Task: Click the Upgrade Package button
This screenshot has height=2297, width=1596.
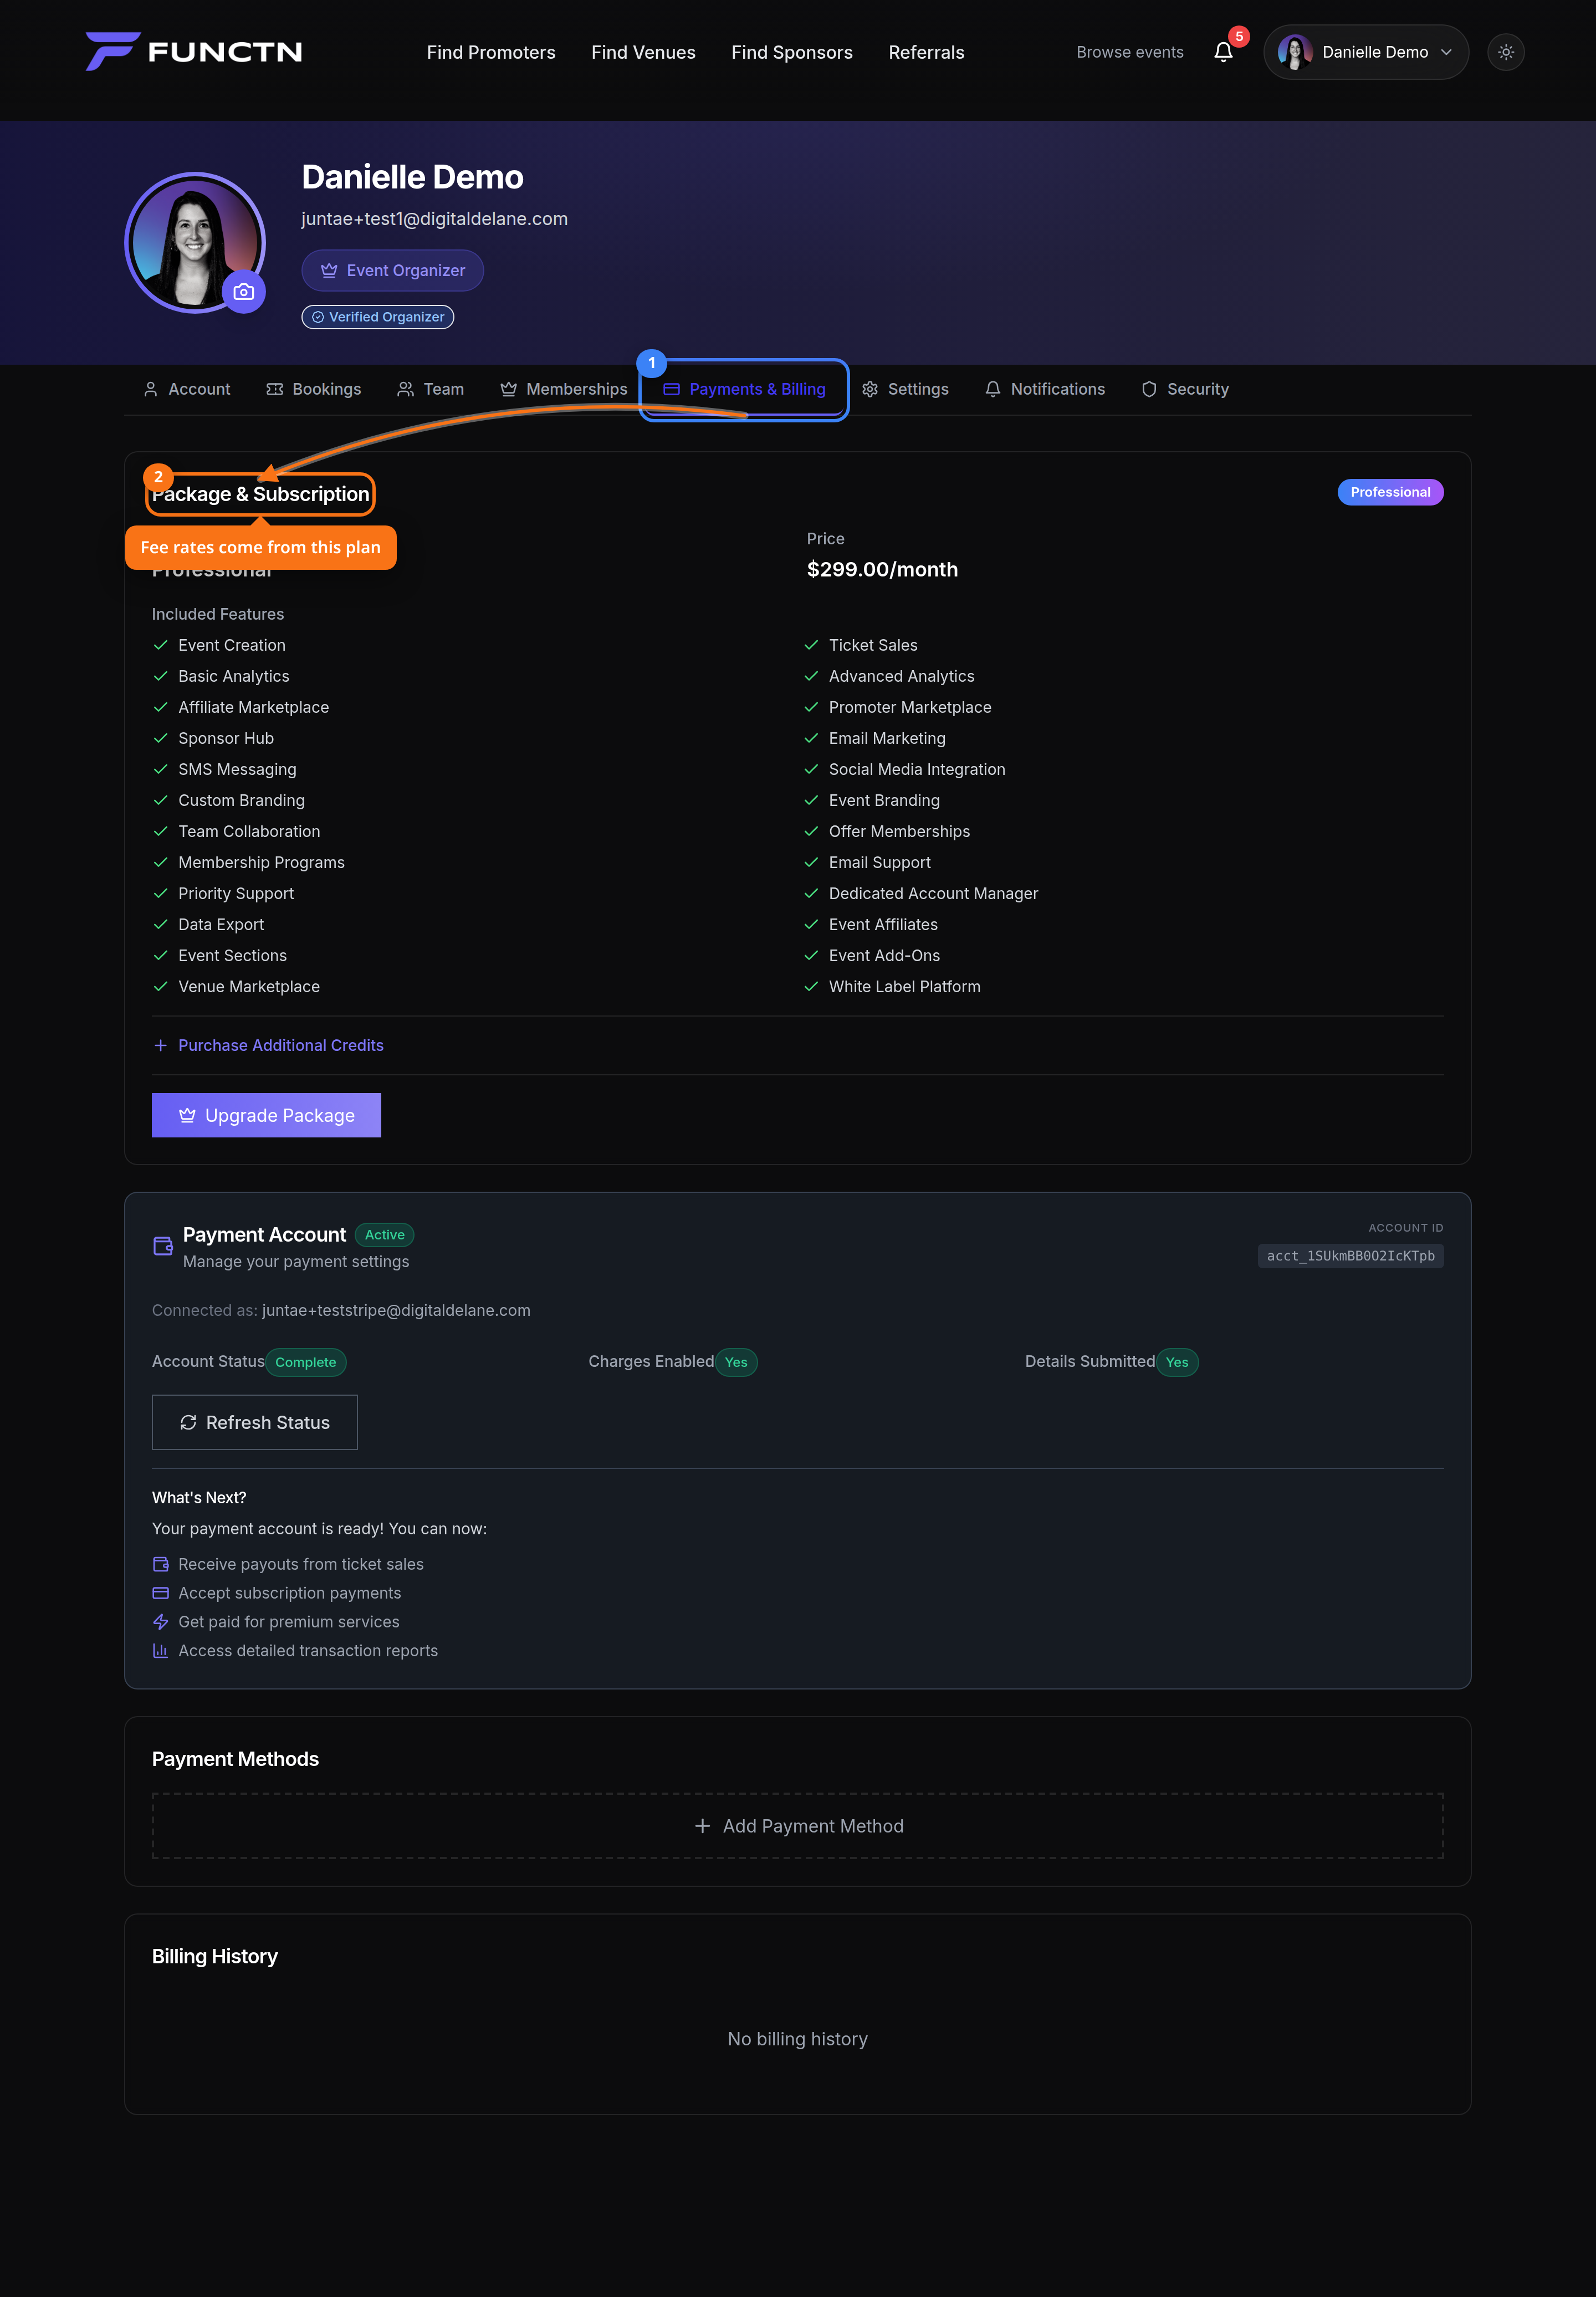Action: pyautogui.click(x=266, y=1115)
